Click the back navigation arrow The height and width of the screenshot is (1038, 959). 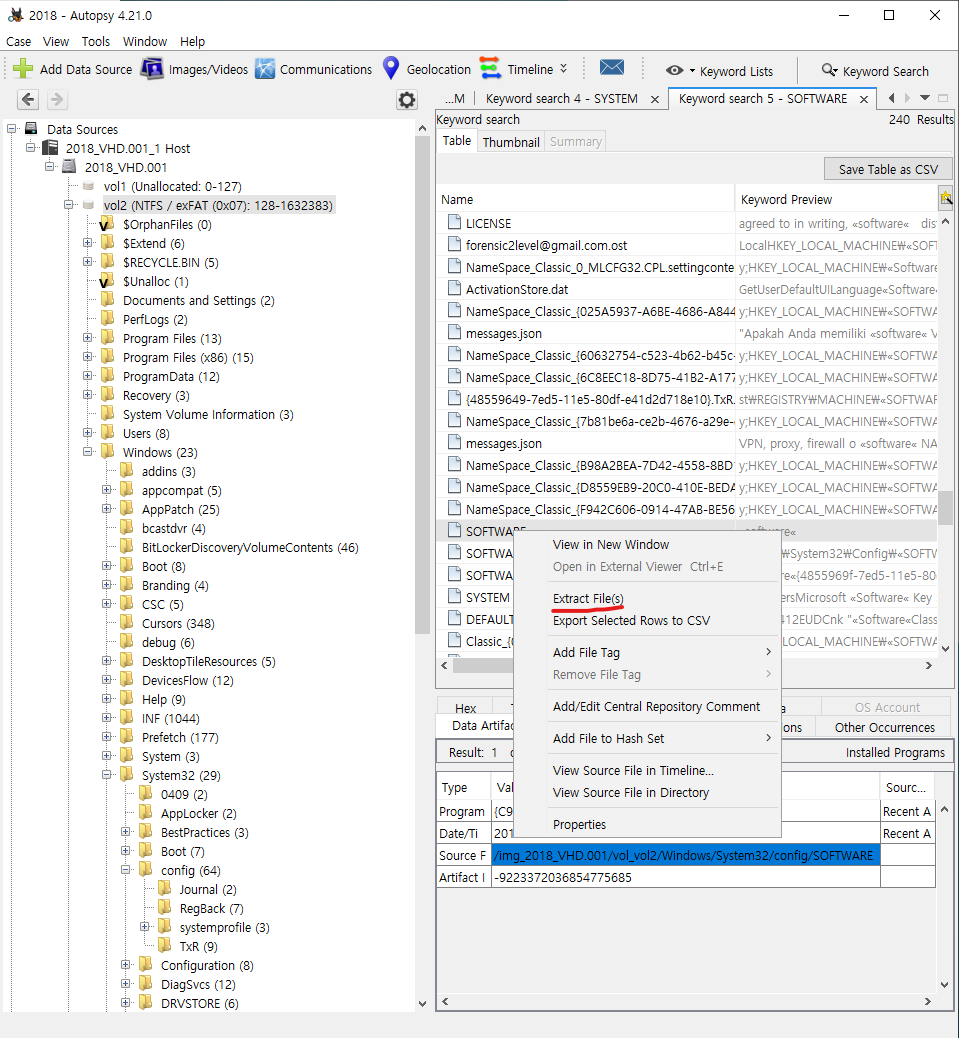tap(28, 99)
